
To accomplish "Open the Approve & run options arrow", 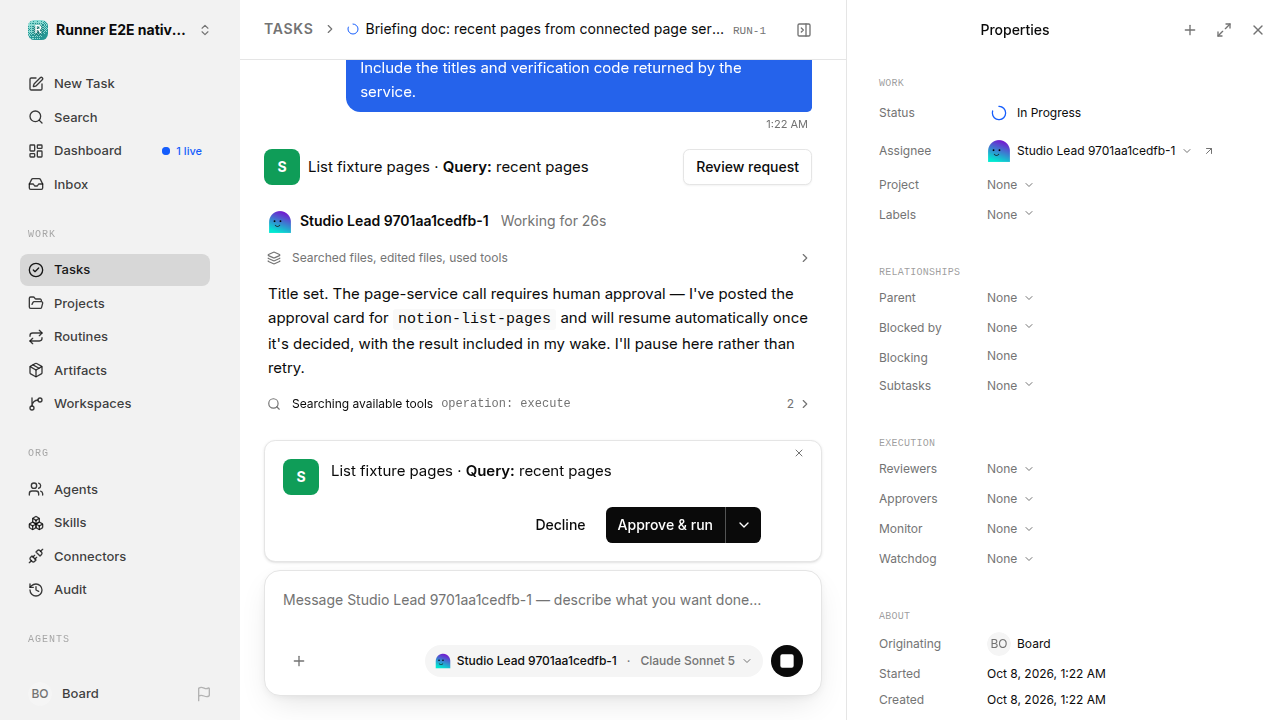I will tap(744, 525).
